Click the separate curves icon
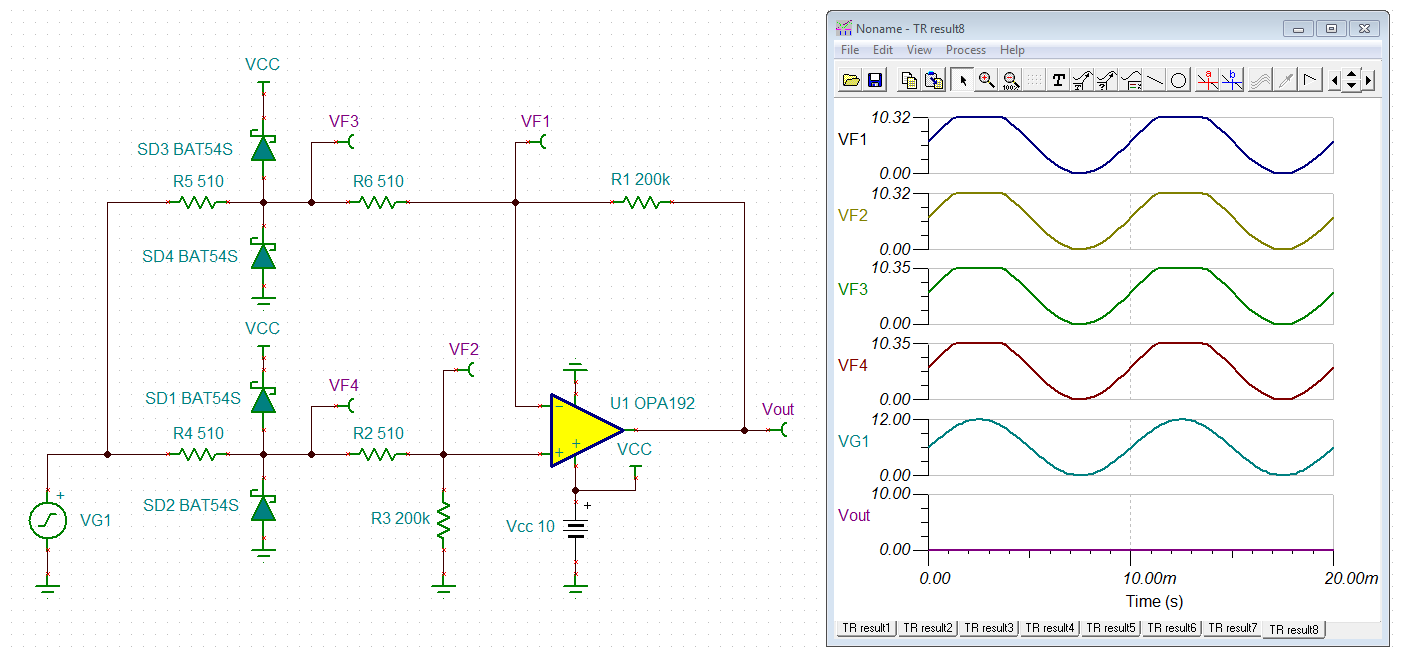The height and width of the screenshot is (658, 1402). coord(1261,80)
